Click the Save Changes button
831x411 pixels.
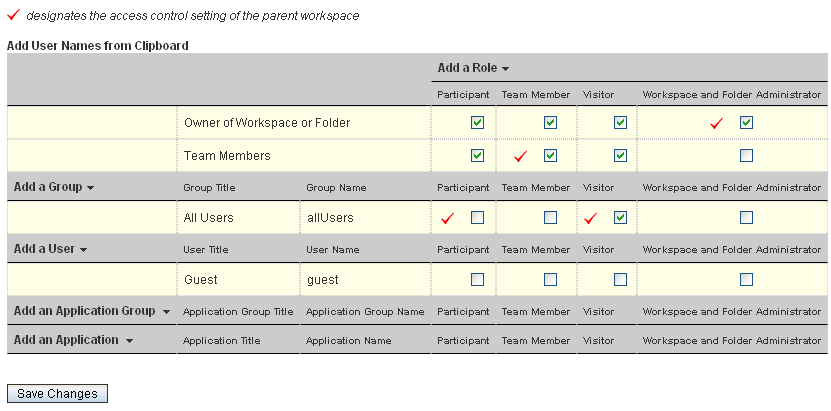click(x=57, y=394)
